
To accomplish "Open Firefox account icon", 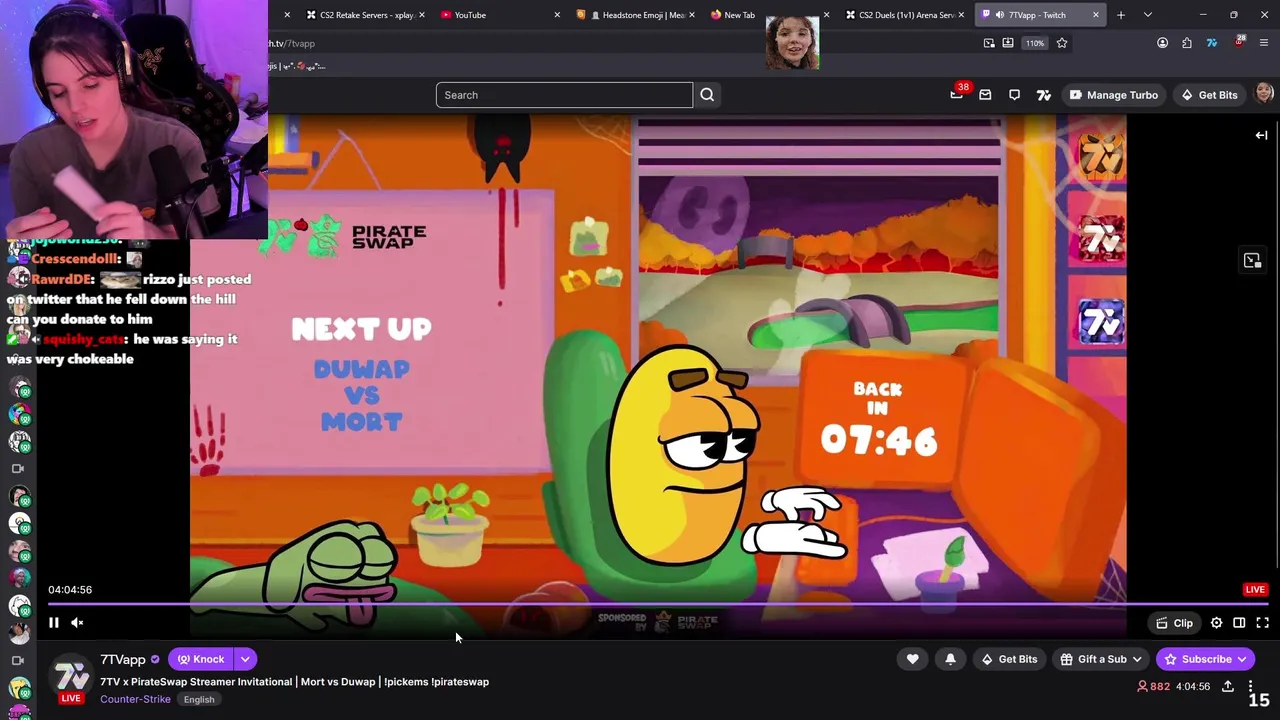I will 1162,43.
